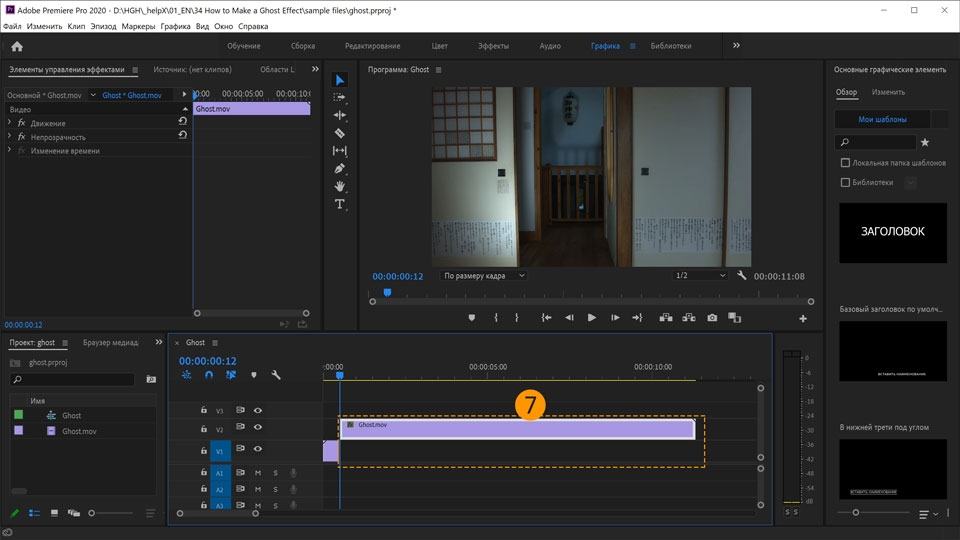Select the Hand tool

coord(339,186)
